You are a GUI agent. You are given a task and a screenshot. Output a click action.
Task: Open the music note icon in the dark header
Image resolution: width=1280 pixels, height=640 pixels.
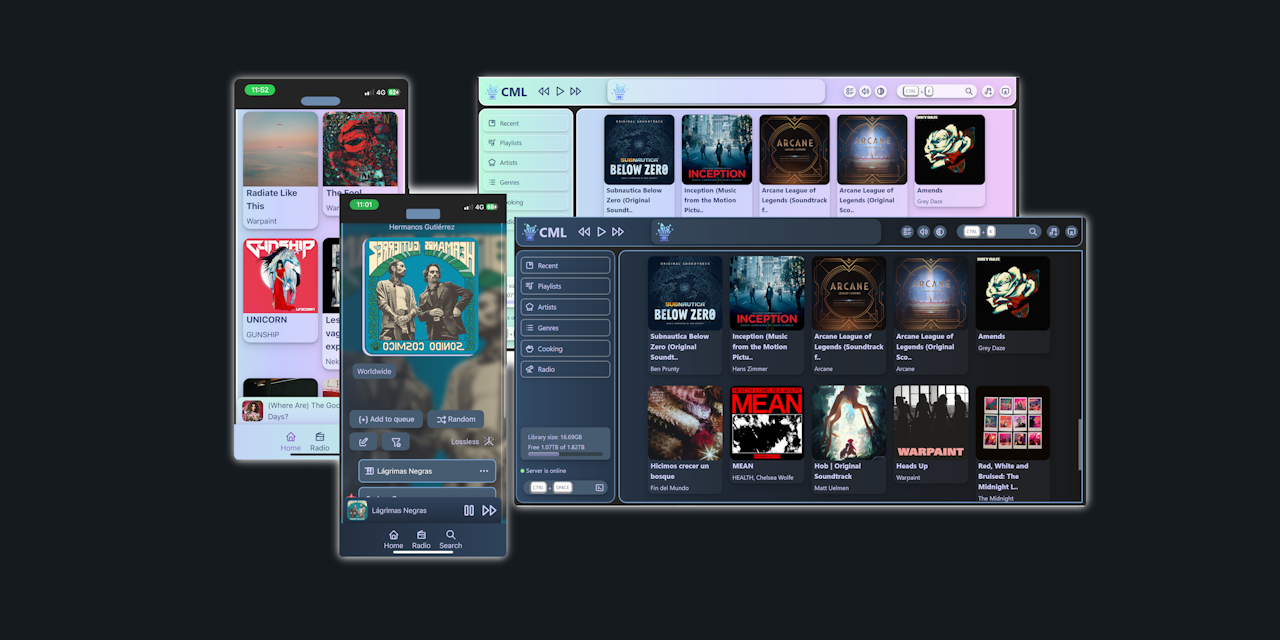tap(1053, 232)
